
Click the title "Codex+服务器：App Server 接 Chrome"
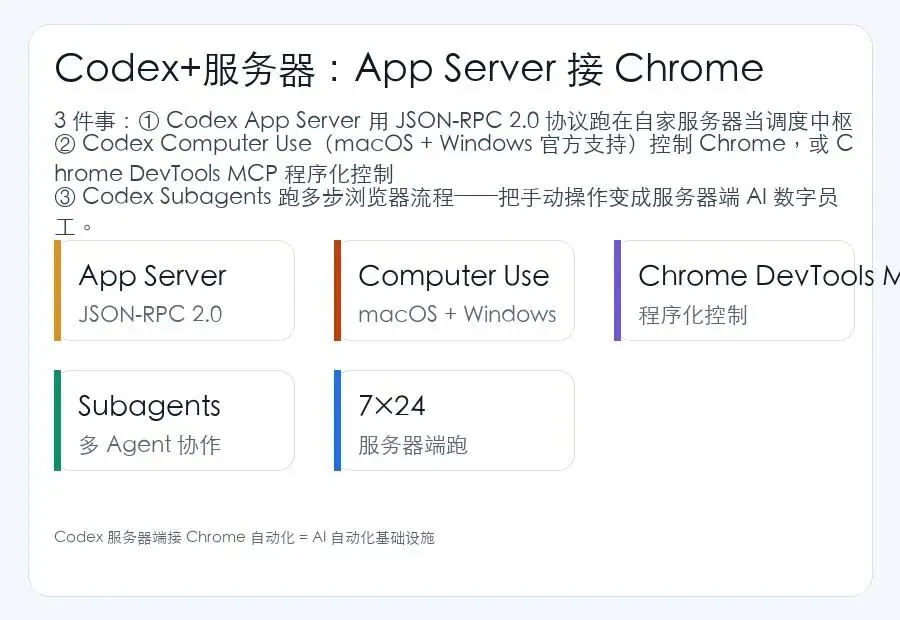pyautogui.click(x=409, y=69)
